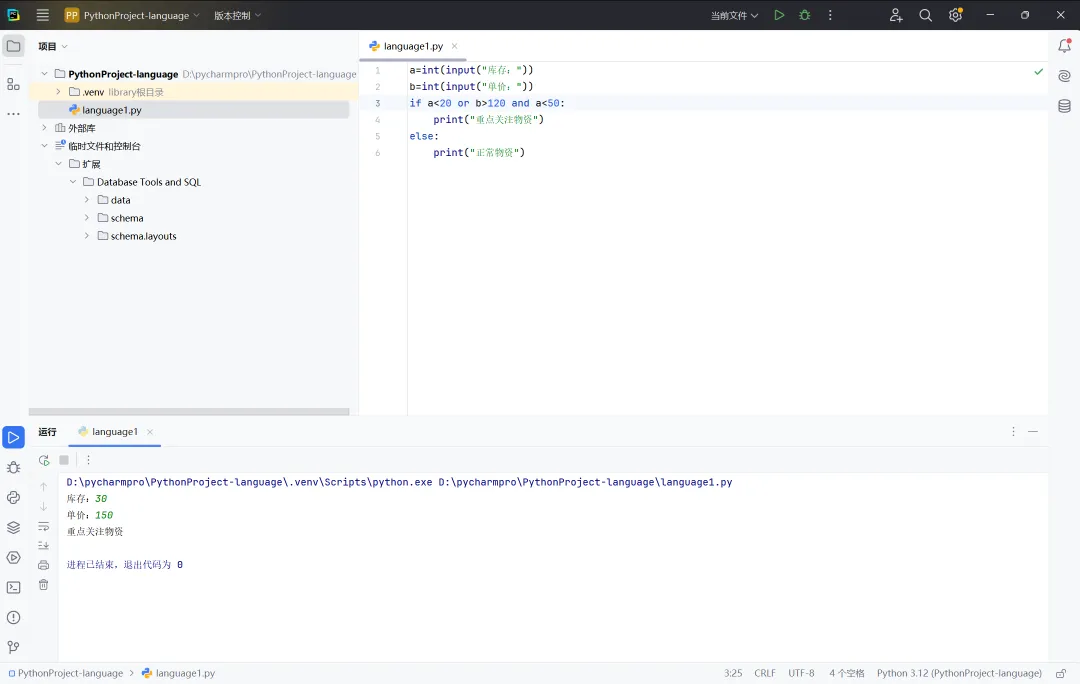Open the 当前文件 run configuration dropdown
Screen dimensions: 1080x684
click(734, 15)
